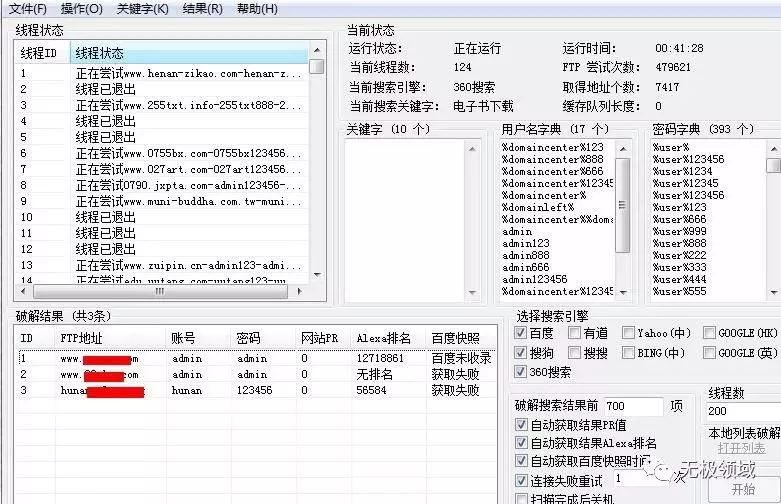781x504 pixels.
Task: Toggle 自动获取百度快照时间 checkbox
Action: click(x=521, y=461)
